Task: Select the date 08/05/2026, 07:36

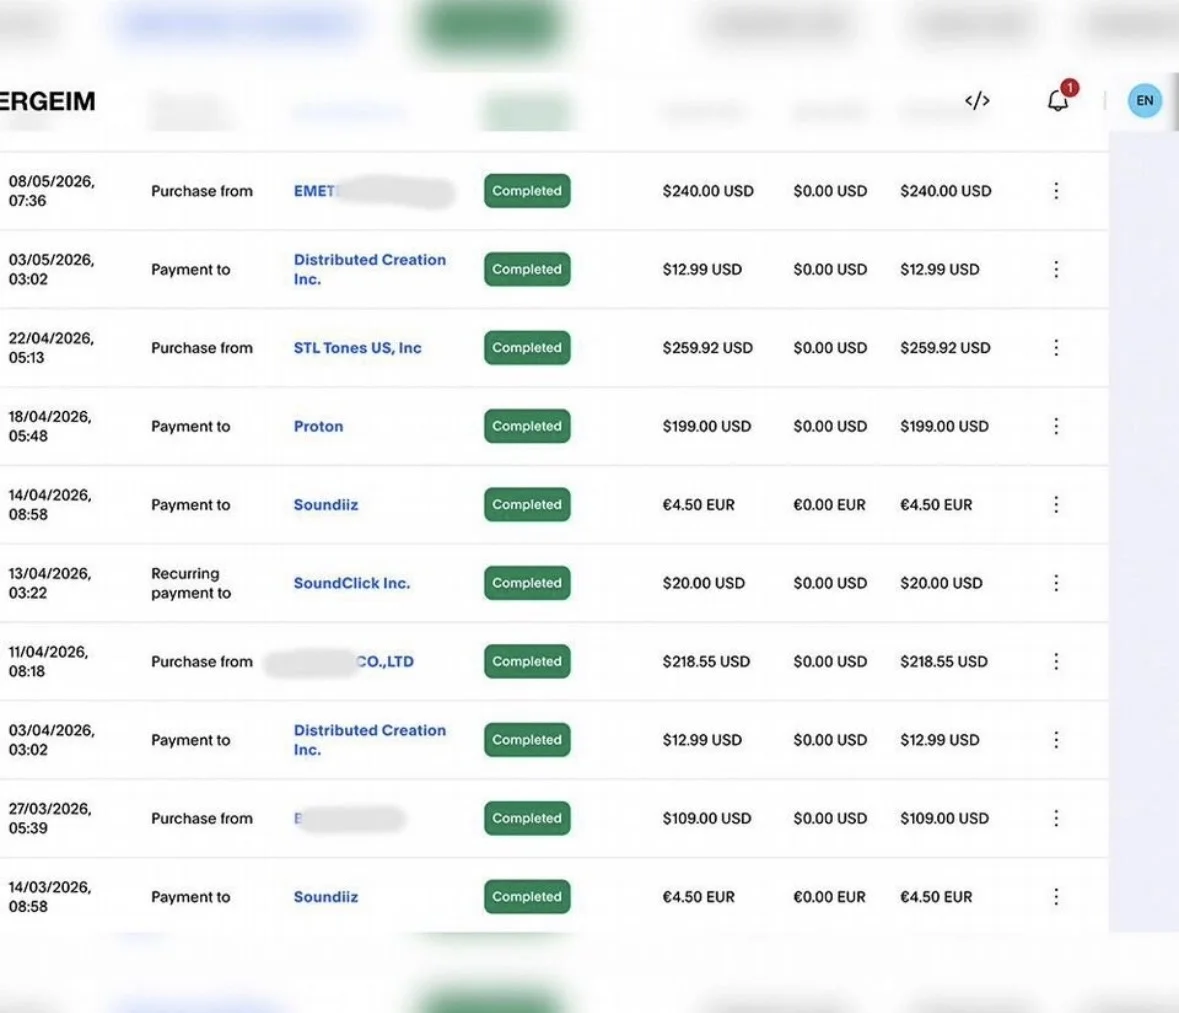Action: click(52, 191)
